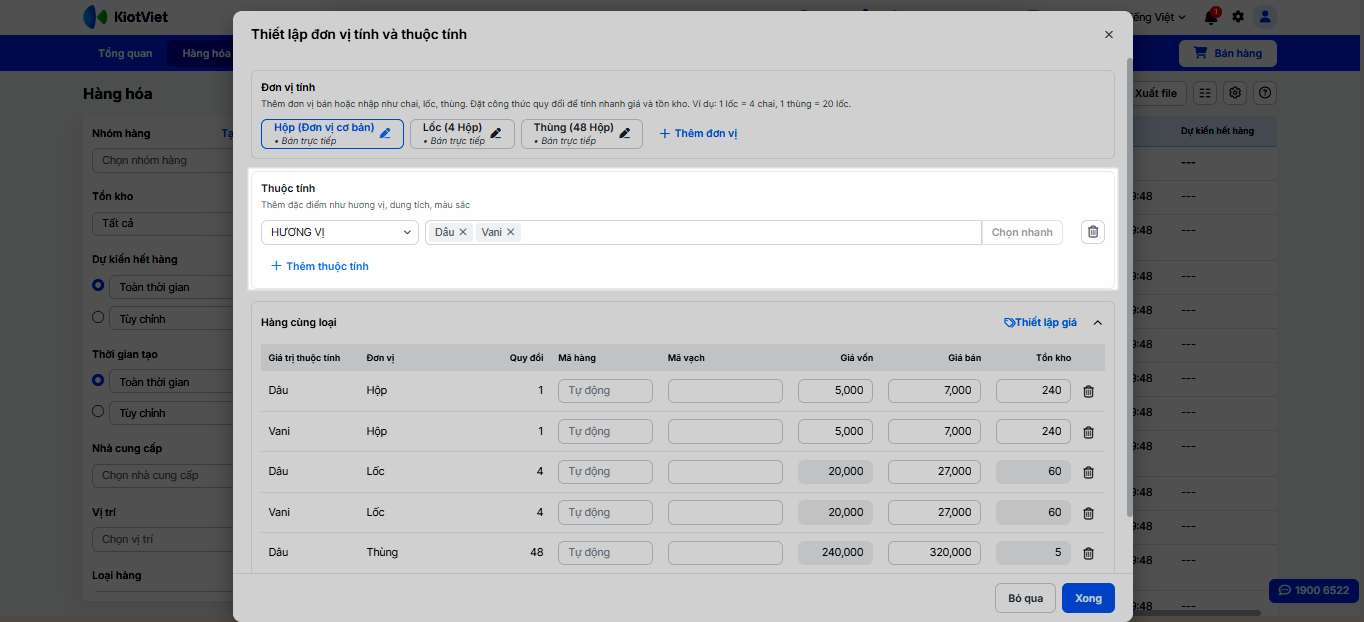Select Tùy chỉnh under Dự kiến hết hàng

click(98, 318)
